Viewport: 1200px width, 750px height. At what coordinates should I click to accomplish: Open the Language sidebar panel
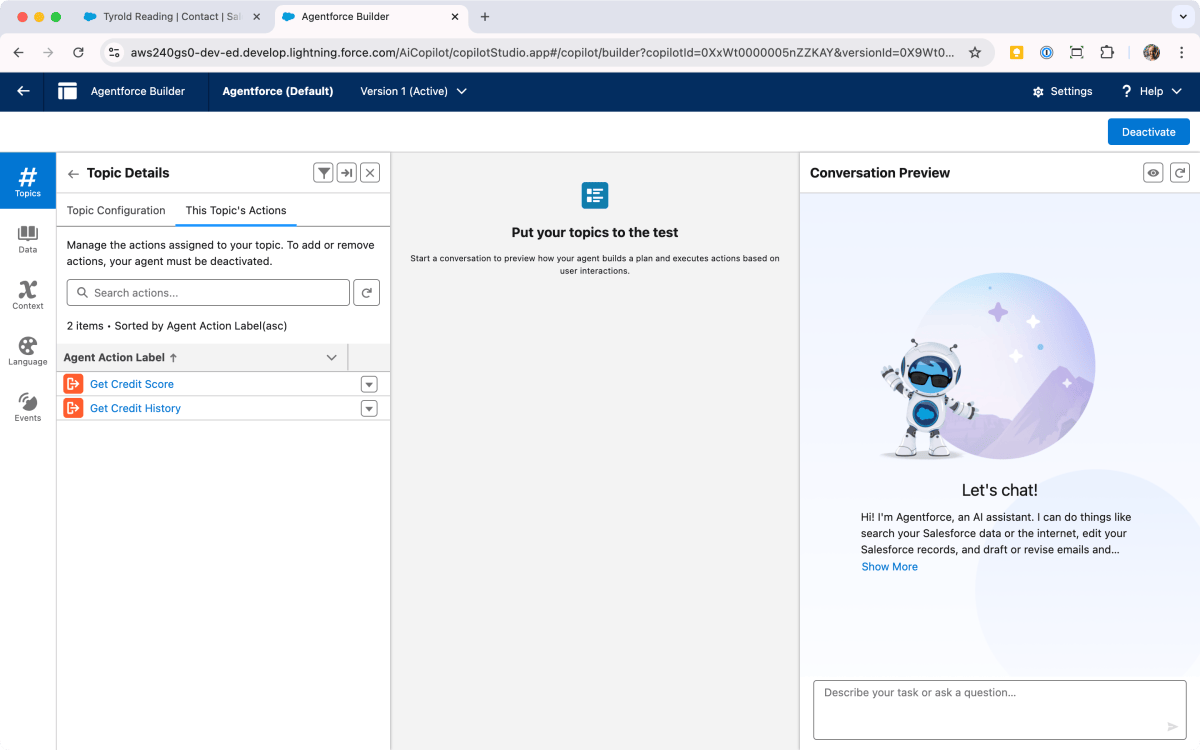(28, 351)
